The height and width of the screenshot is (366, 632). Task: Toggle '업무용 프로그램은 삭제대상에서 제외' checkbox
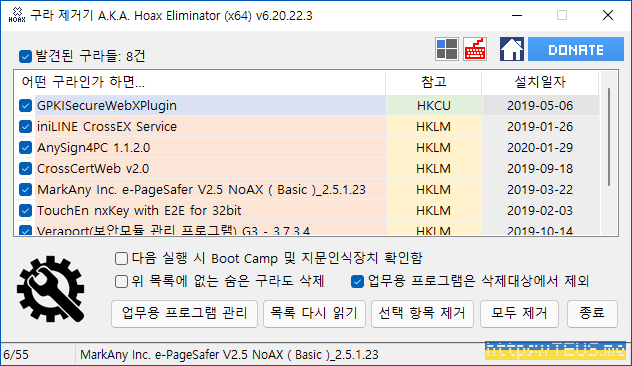(357, 281)
